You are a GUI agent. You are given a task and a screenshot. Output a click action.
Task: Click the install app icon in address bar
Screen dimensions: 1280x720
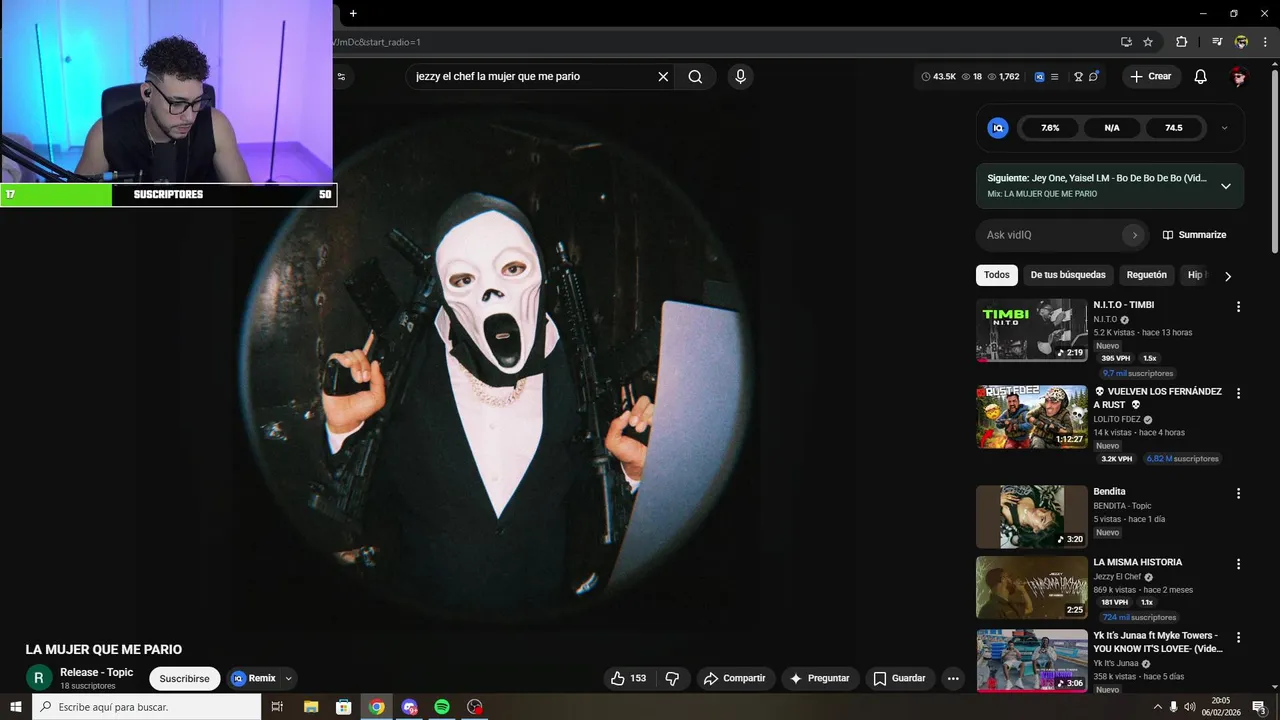coord(1126,42)
